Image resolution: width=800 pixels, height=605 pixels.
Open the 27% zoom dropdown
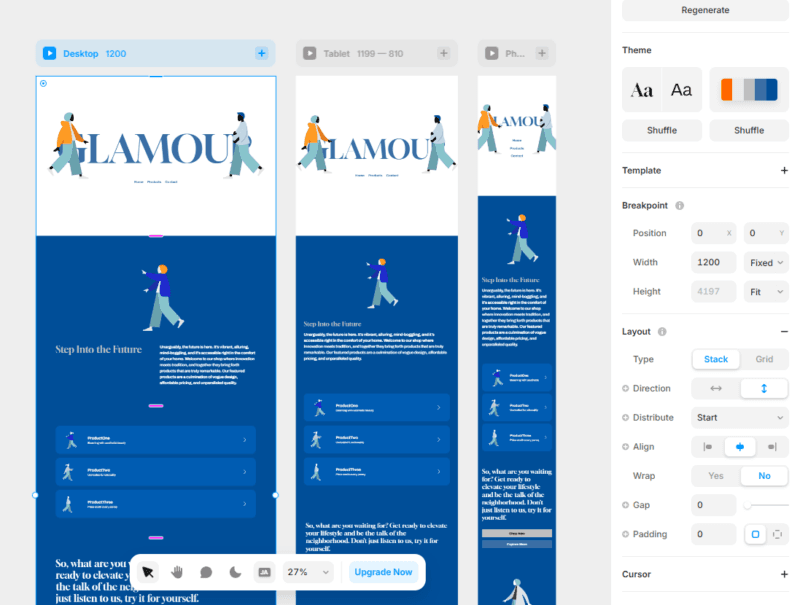(x=308, y=572)
